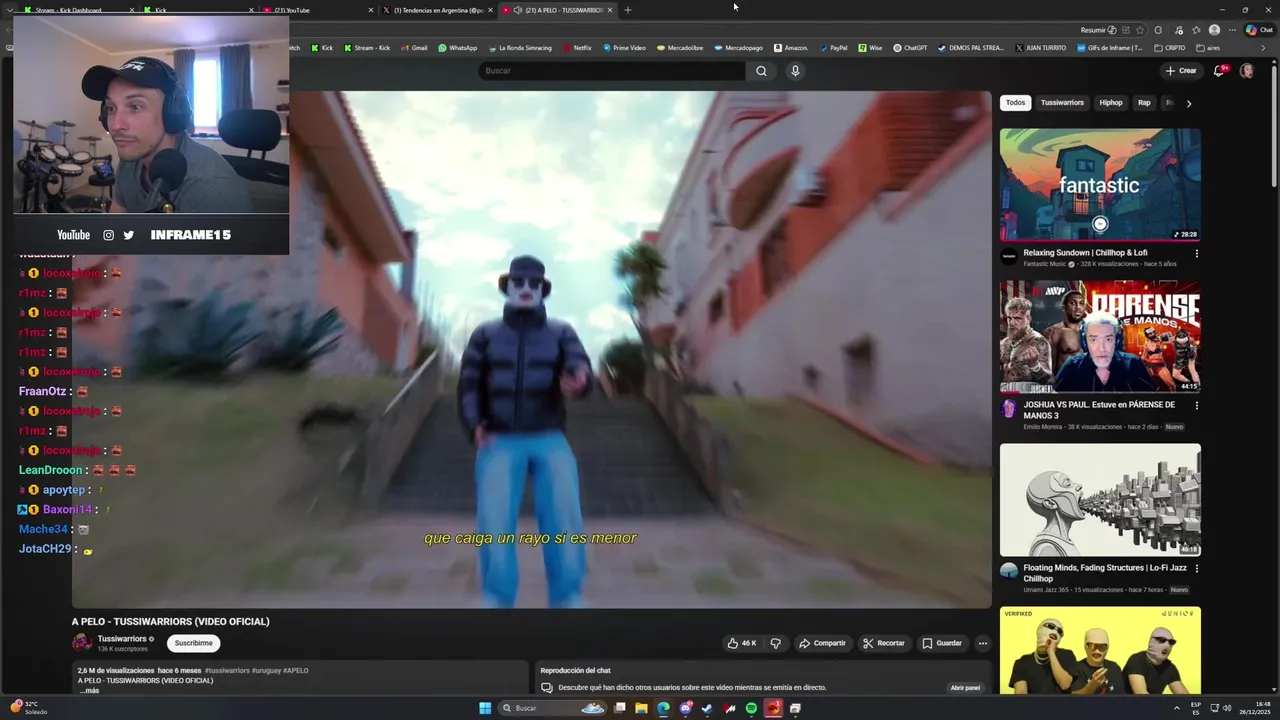
Task: Open Microsoft Edge from the taskbar
Action: click(x=663, y=708)
